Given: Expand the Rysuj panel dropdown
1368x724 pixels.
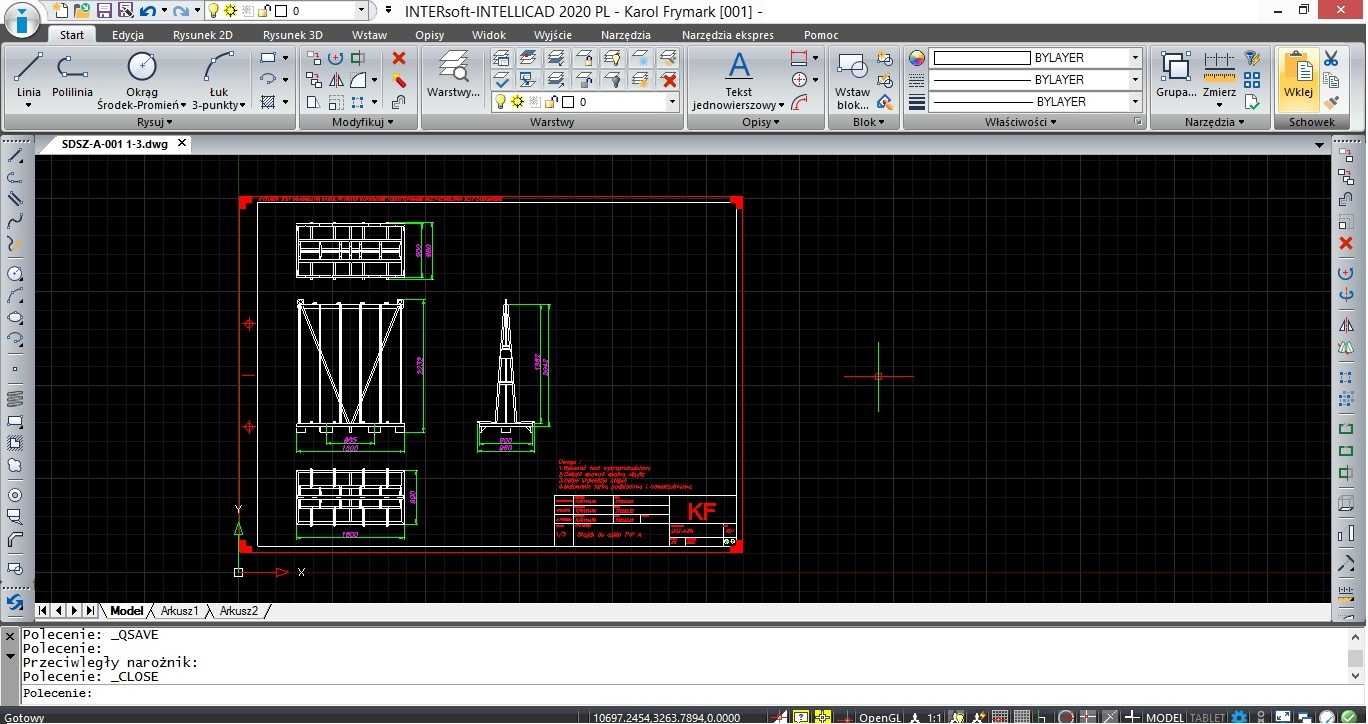Looking at the screenshot, I should (154, 122).
